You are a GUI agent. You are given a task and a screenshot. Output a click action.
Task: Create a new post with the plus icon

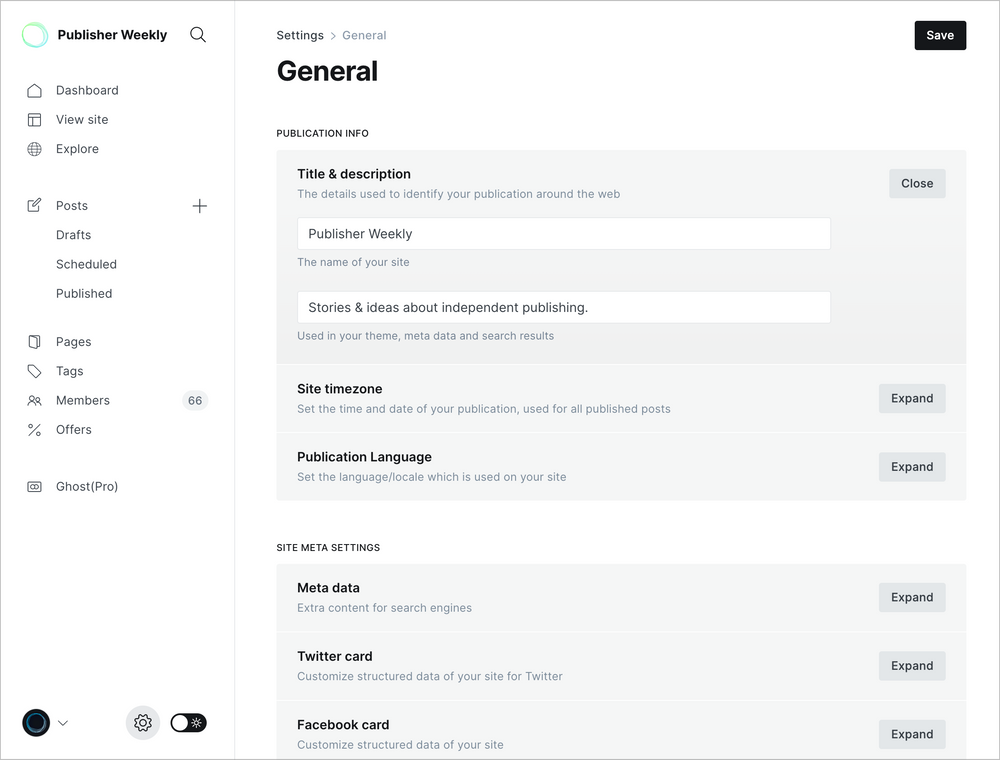pyautogui.click(x=199, y=205)
